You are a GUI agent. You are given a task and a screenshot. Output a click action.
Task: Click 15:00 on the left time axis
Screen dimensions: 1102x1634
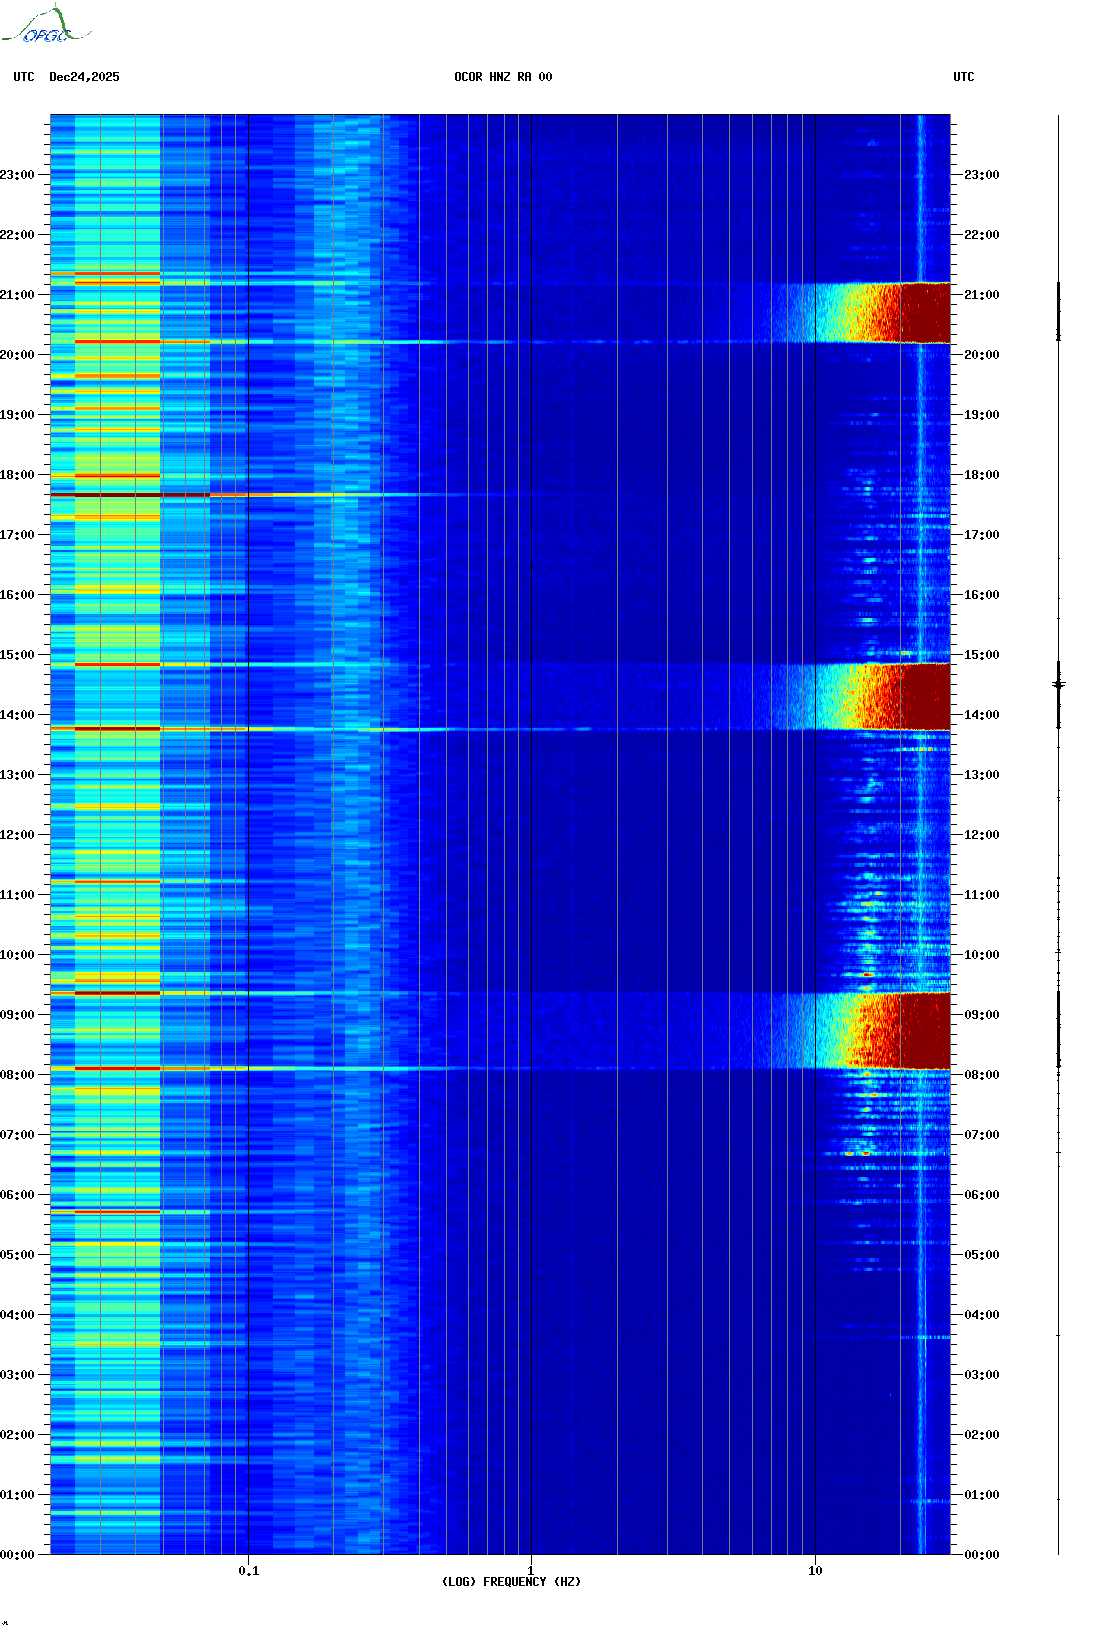pyautogui.click(x=17, y=655)
